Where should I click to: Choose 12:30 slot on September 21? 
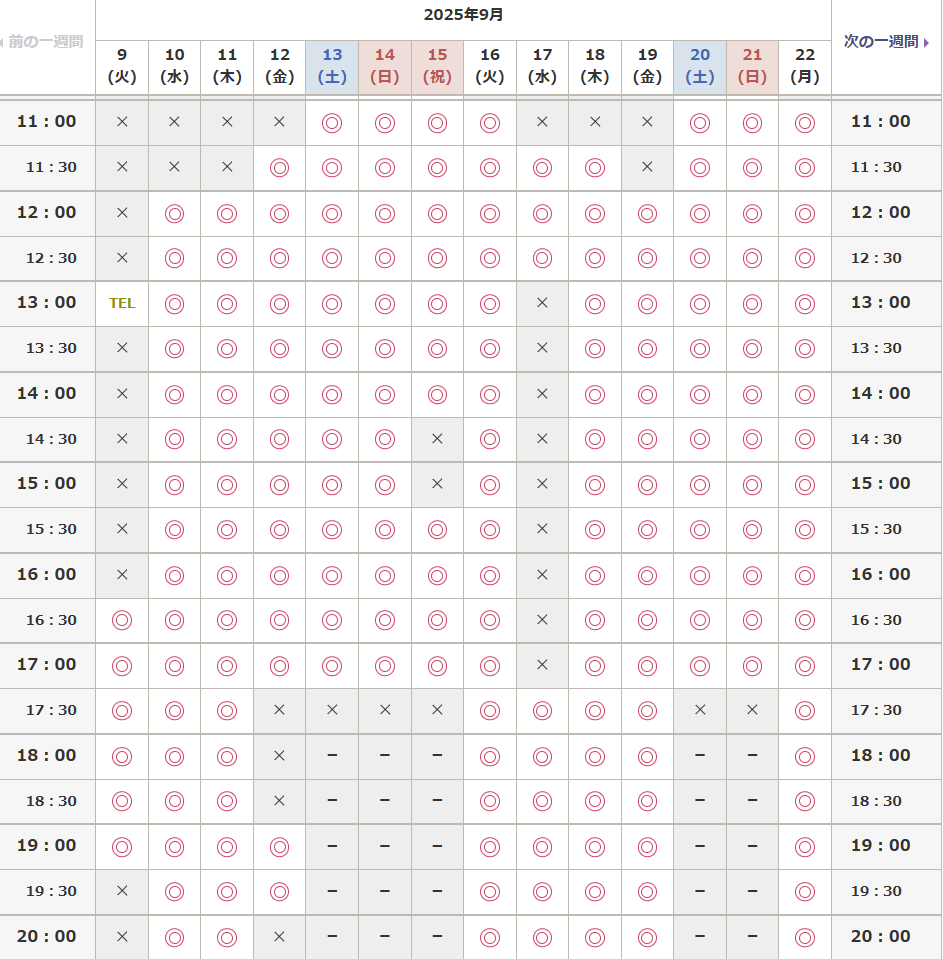(752, 258)
